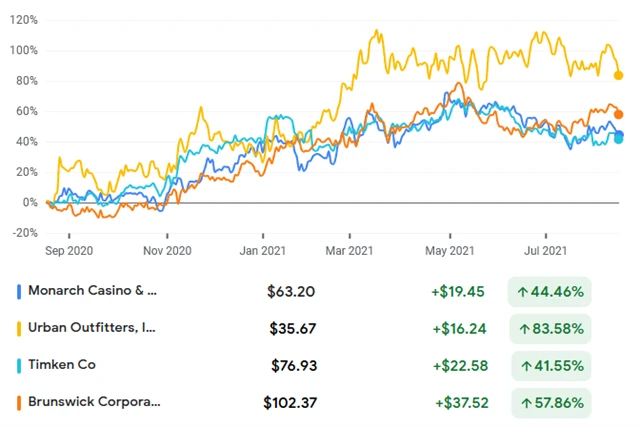Click the up arrow in the 41.55% badge
This screenshot has width=640, height=425.
(x=526, y=366)
